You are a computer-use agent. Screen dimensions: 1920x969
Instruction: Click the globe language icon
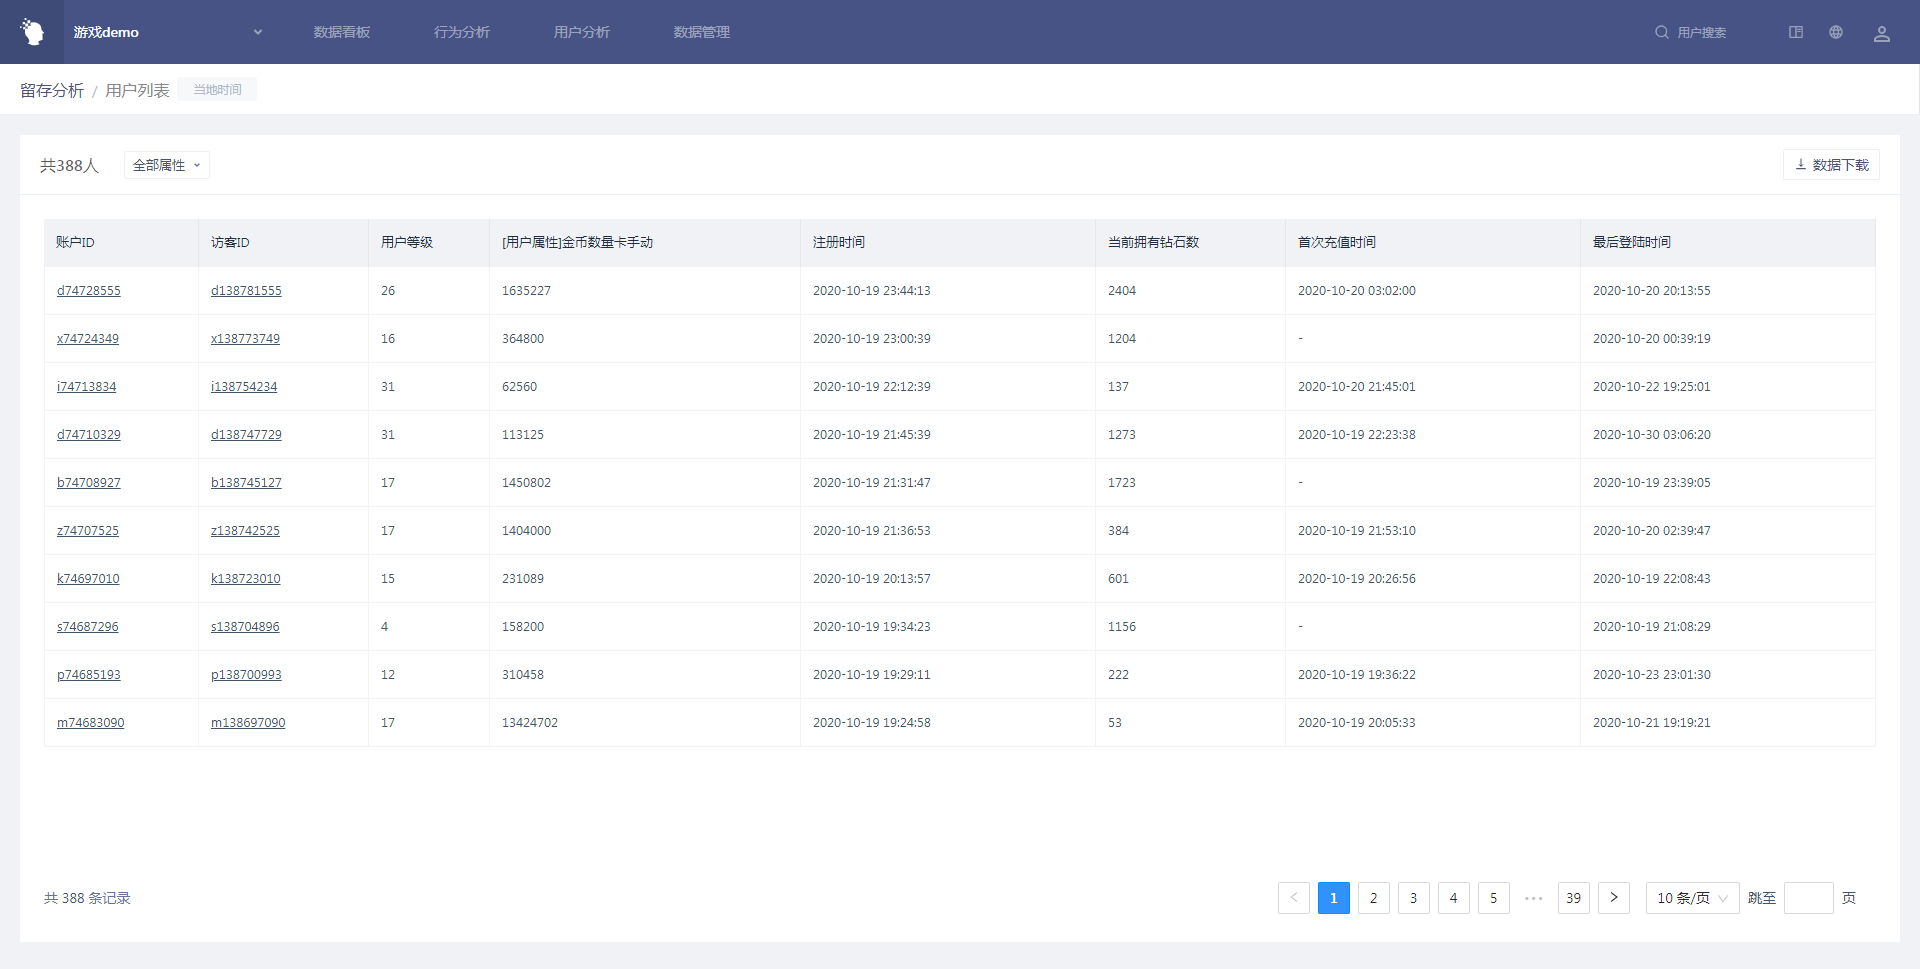pos(1836,32)
